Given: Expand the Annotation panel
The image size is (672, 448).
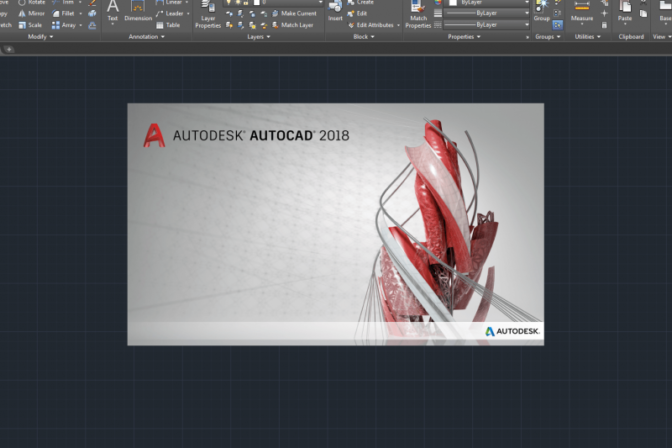Looking at the screenshot, I should click(147, 37).
